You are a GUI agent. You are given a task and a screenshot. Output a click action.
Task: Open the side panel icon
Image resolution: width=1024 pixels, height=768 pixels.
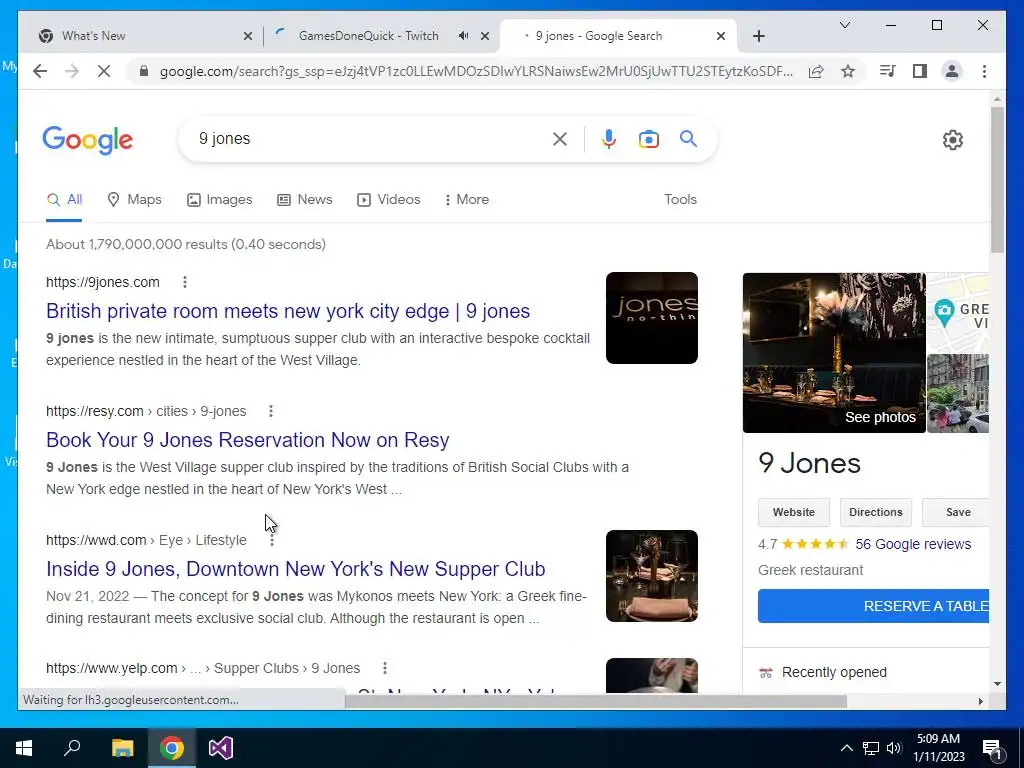click(920, 71)
